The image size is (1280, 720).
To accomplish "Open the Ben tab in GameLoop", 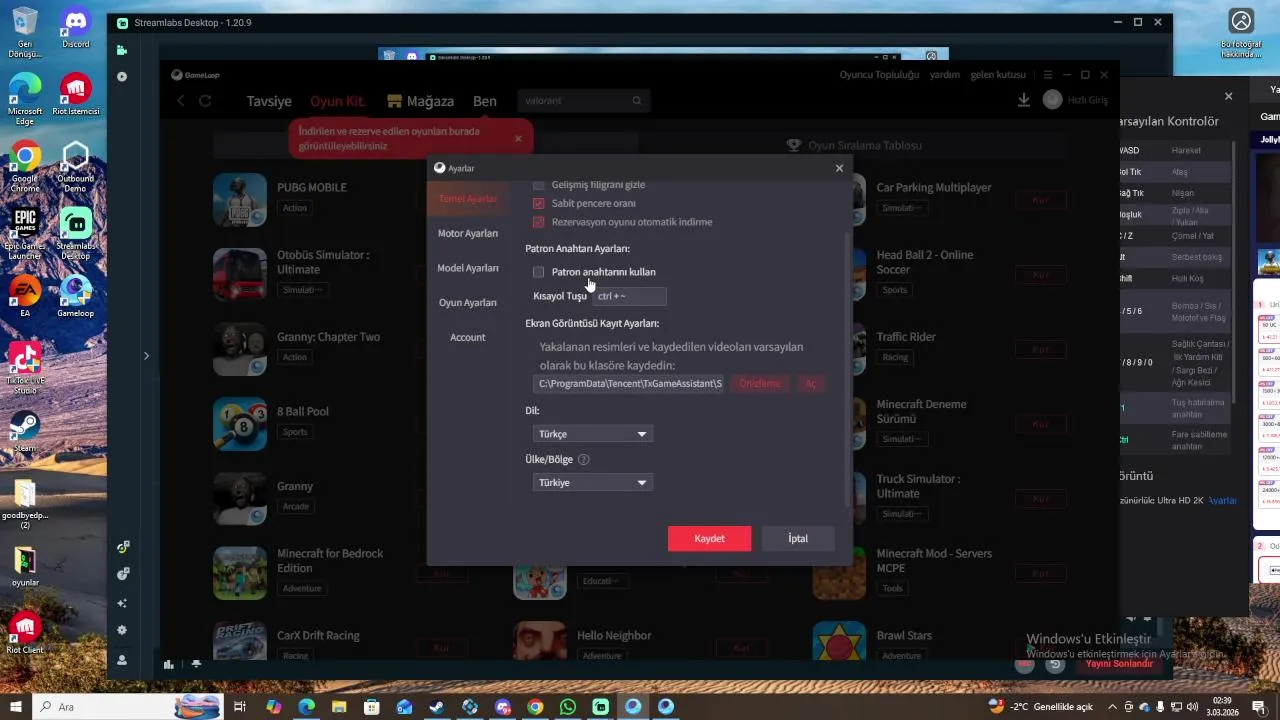I will tap(485, 101).
